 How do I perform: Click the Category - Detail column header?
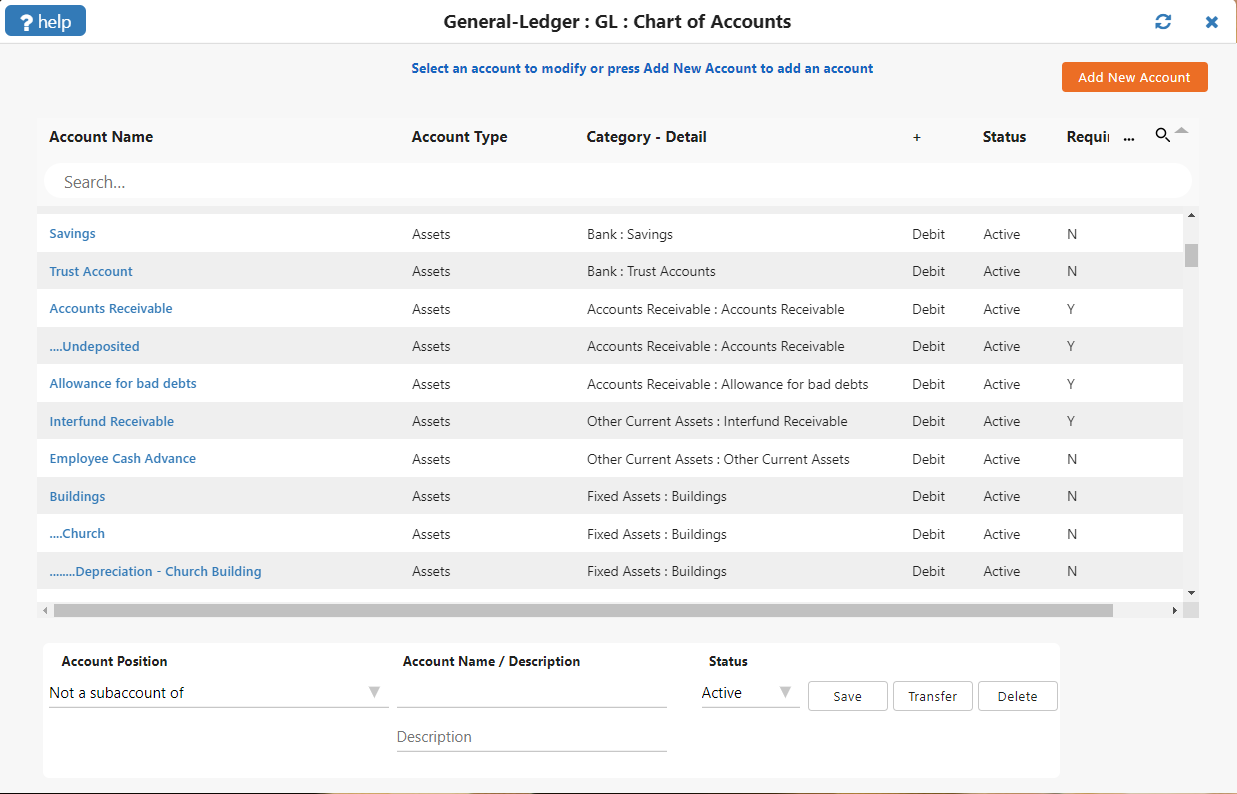(646, 137)
